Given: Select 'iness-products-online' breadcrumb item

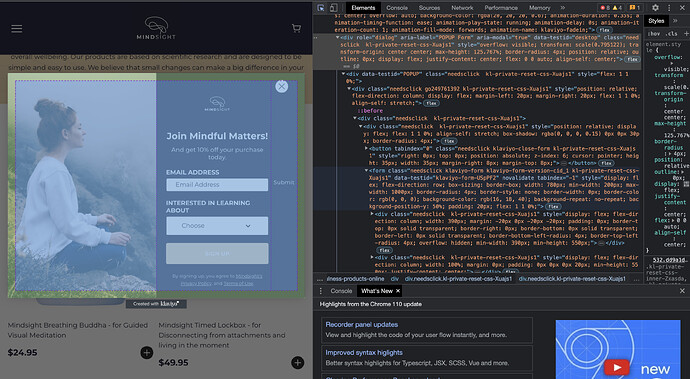Looking at the screenshot, I should coord(356,279).
